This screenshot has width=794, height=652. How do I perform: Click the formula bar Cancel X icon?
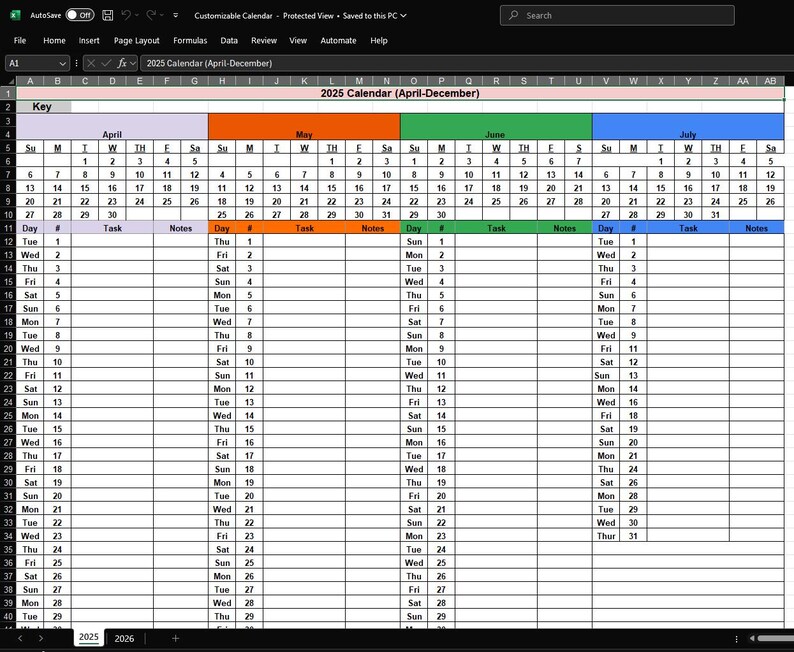pyautogui.click(x=91, y=63)
